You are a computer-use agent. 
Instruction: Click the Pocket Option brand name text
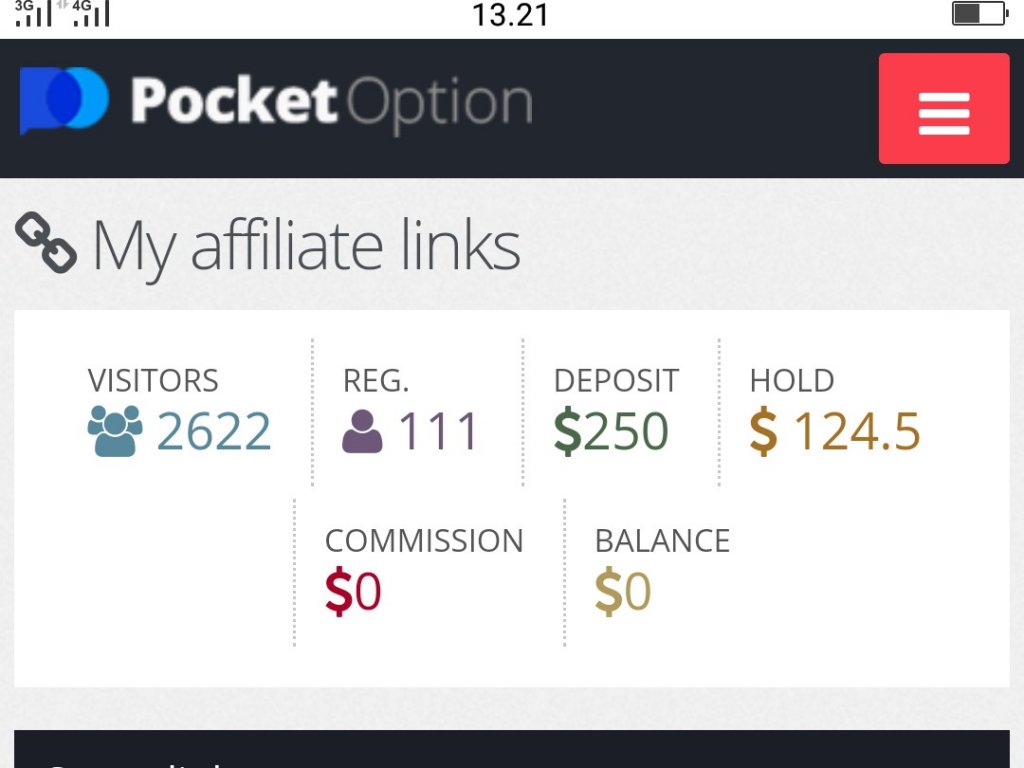pos(331,102)
